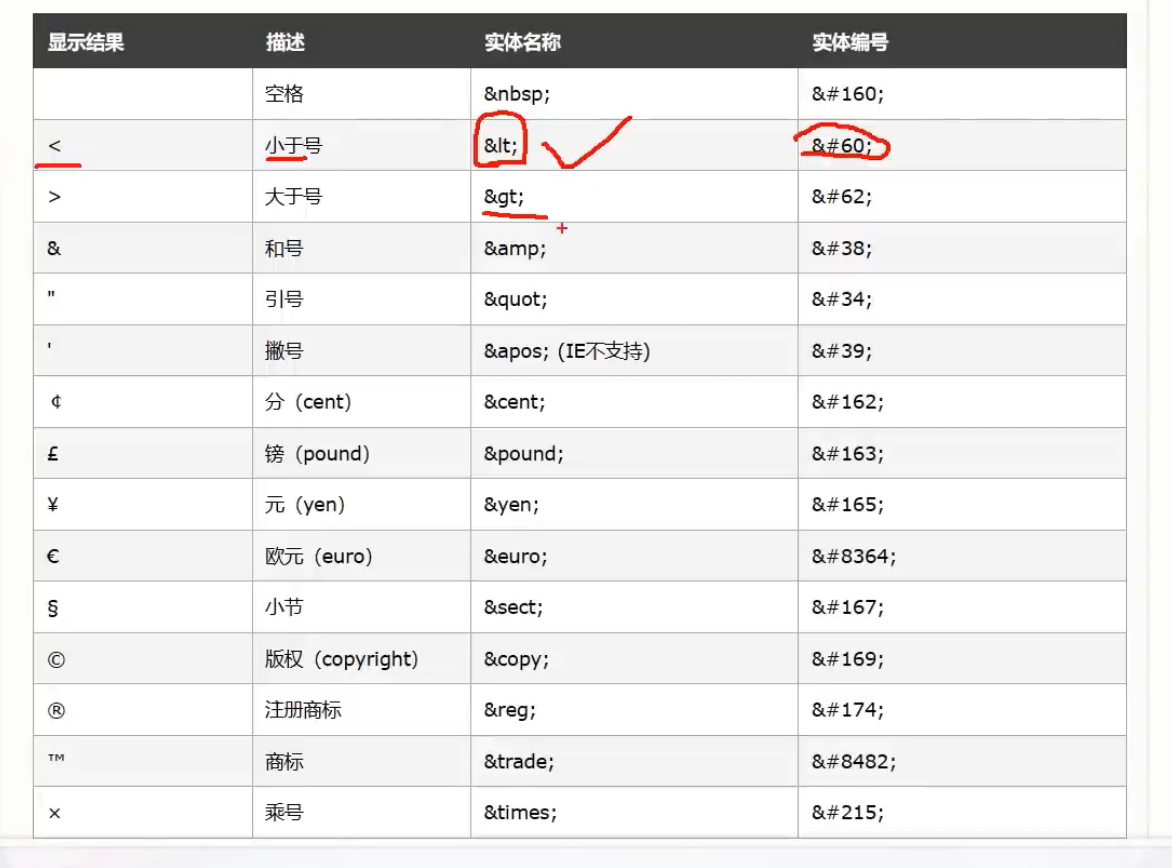Click the &#39; entity number

pos(842,351)
